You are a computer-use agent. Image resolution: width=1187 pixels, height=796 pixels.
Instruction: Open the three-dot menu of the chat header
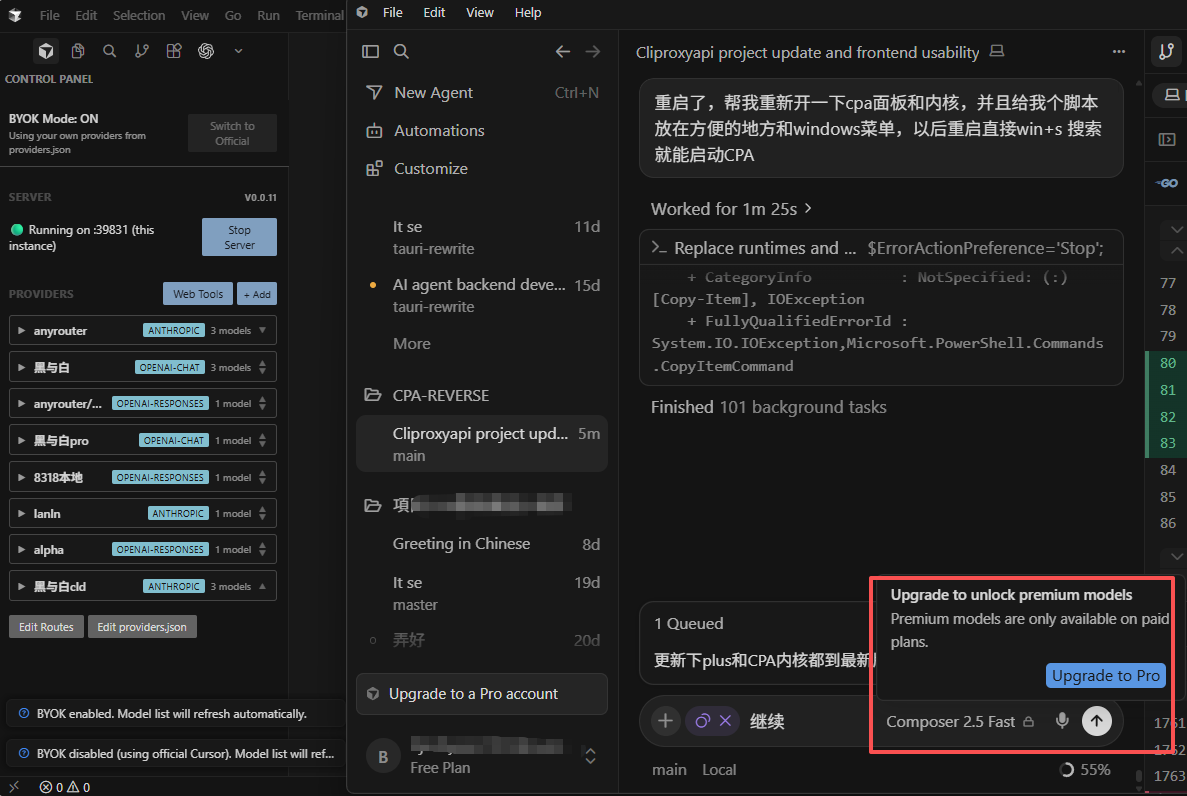[1118, 52]
